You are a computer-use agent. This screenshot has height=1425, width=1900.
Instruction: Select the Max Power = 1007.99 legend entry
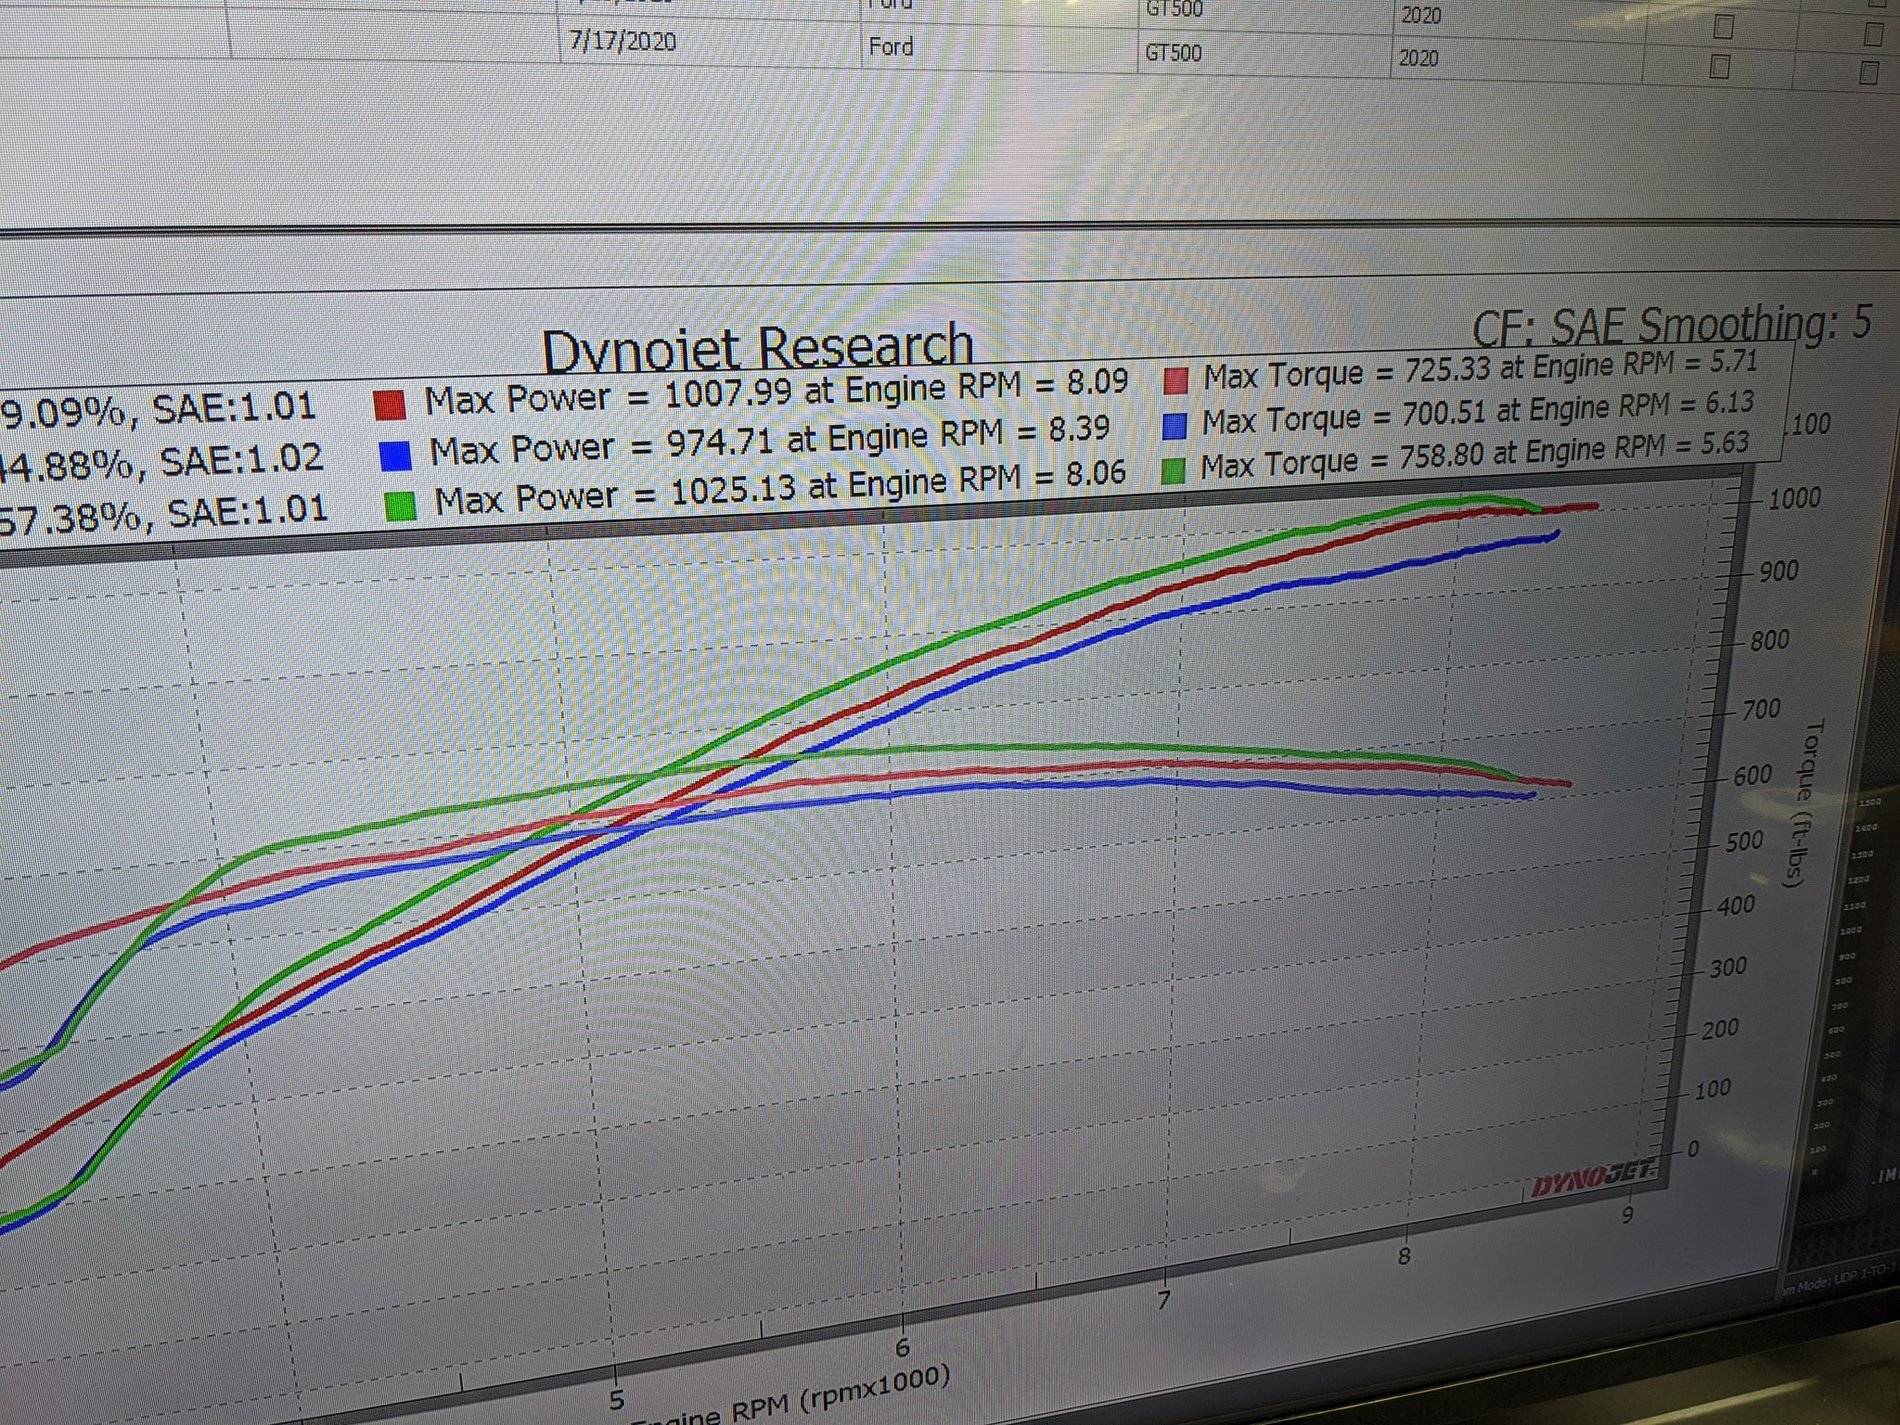(776, 391)
